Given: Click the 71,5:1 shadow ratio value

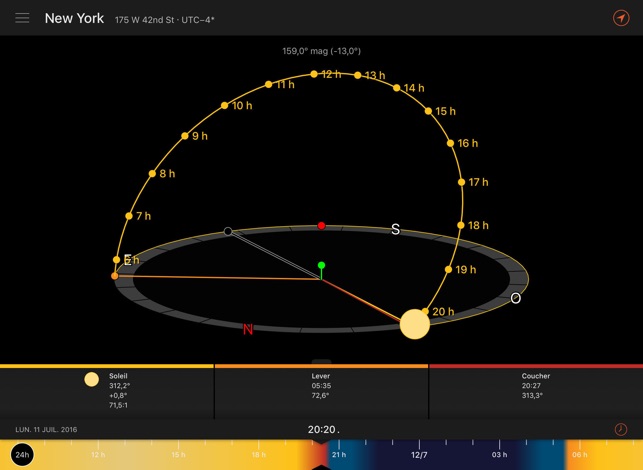Looking at the screenshot, I should (x=118, y=405).
